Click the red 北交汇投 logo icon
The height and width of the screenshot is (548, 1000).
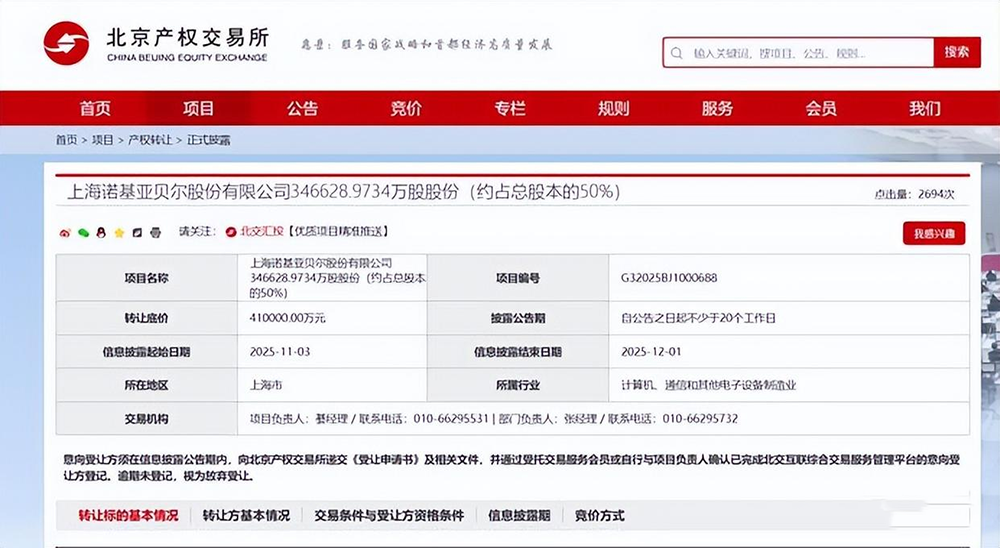(231, 233)
